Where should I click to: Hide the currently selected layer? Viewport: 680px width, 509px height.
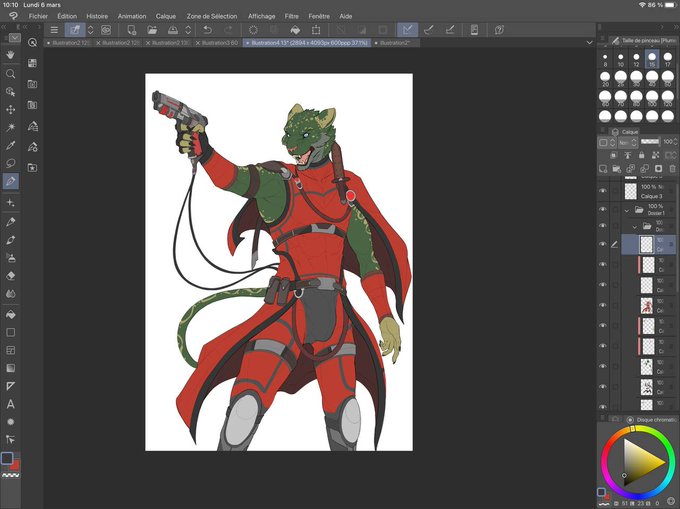602,244
